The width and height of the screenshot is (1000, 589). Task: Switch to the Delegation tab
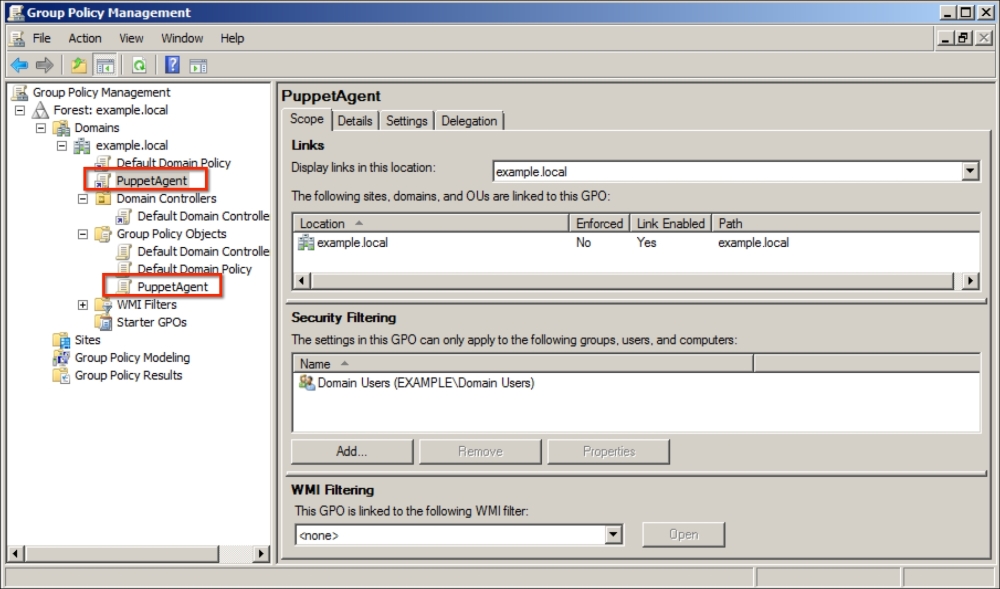pyautogui.click(x=469, y=121)
